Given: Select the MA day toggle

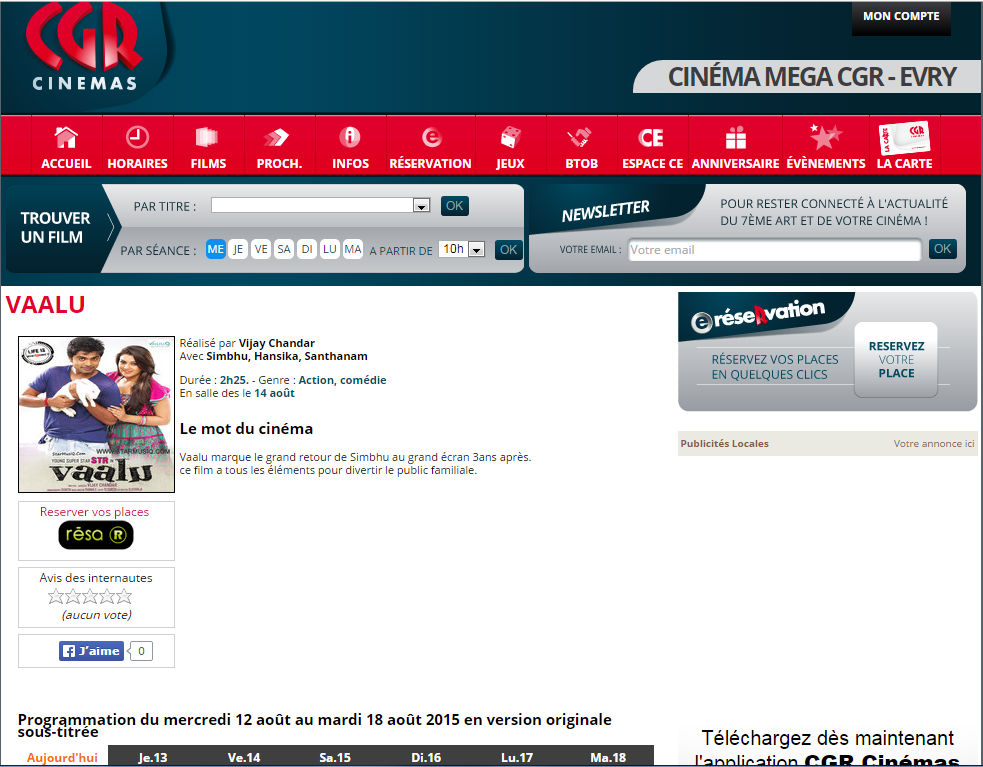Looking at the screenshot, I should (x=353, y=249).
